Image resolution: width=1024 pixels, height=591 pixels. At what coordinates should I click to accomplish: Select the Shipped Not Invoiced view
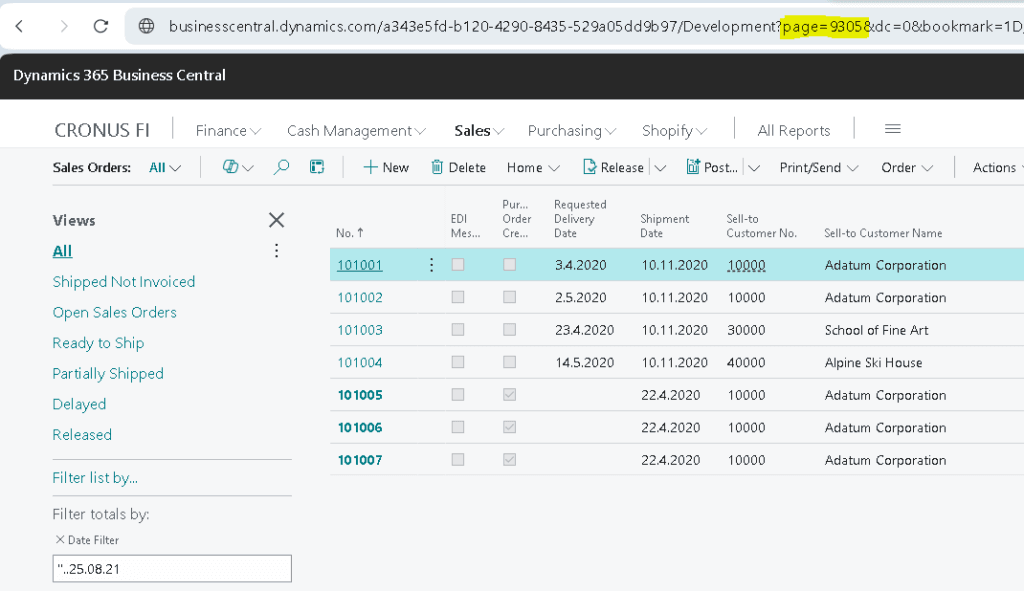click(124, 282)
